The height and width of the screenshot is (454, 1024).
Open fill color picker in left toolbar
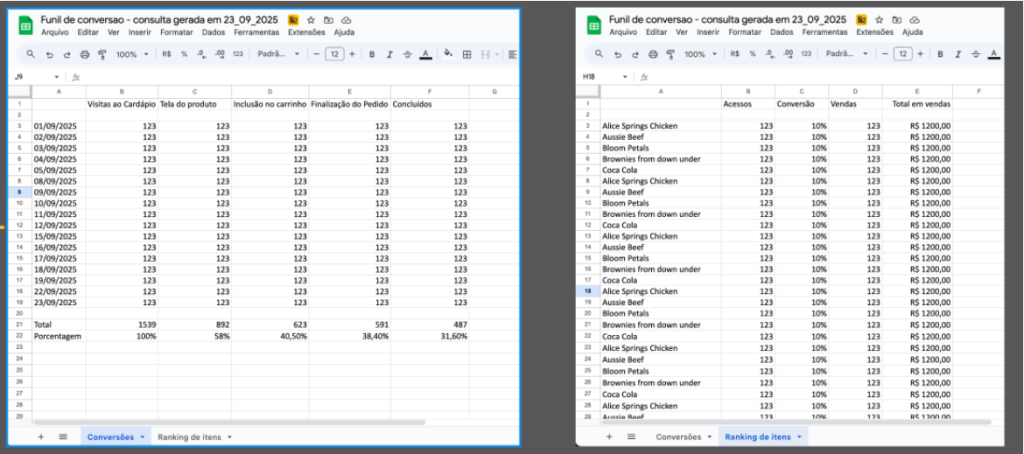click(447, 54)
